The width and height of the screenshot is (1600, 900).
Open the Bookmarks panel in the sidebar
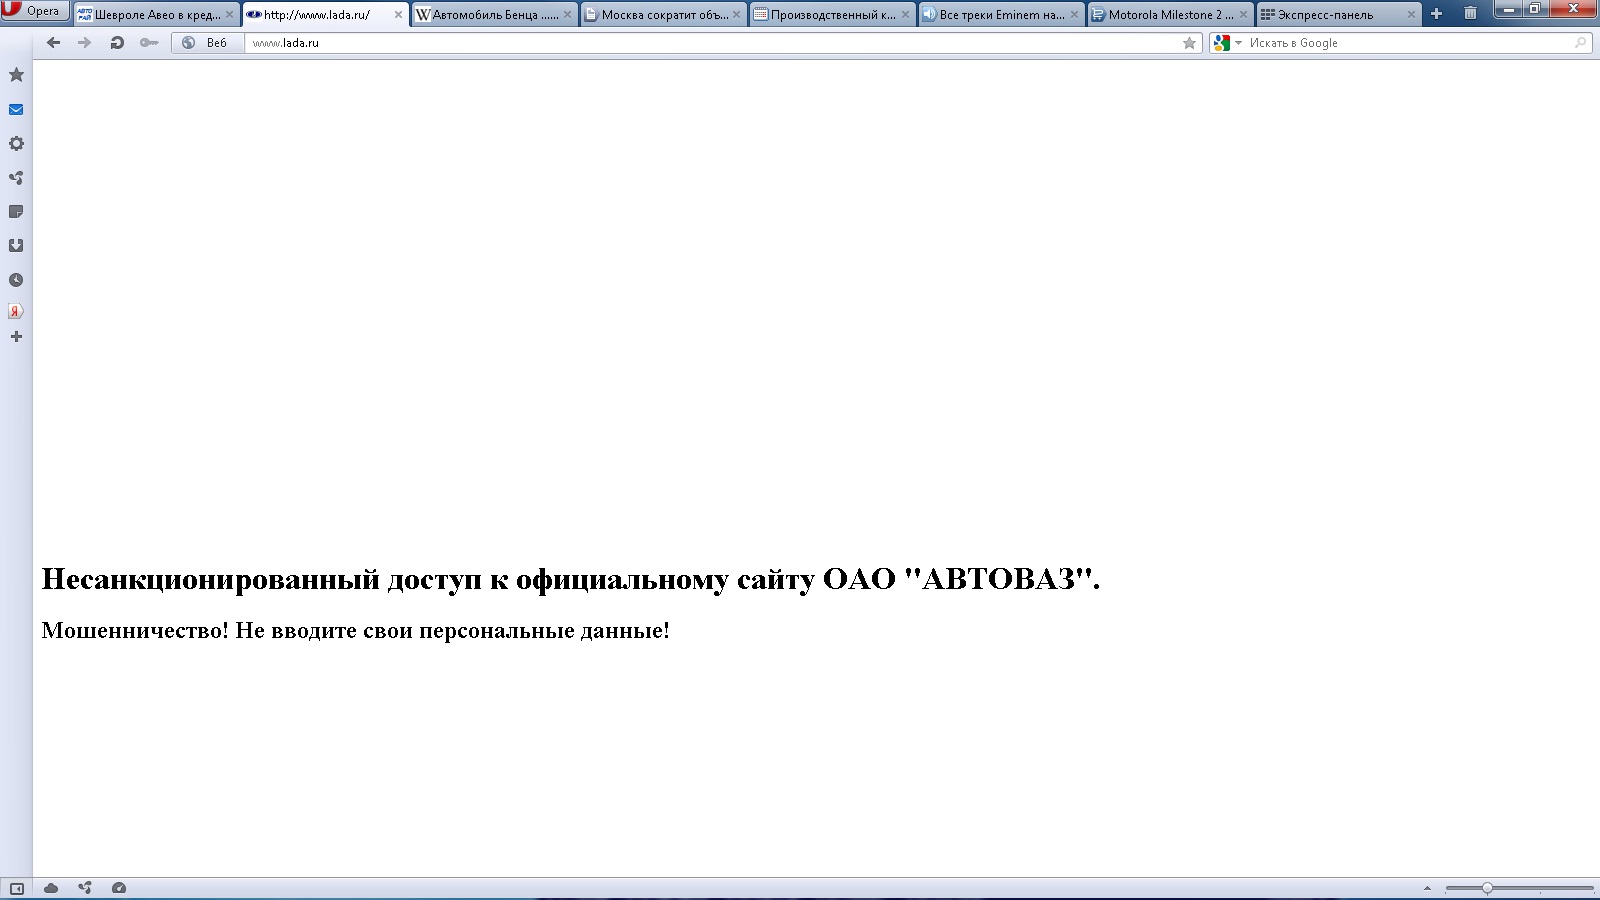pyautogui.click(x=16, y=75)
